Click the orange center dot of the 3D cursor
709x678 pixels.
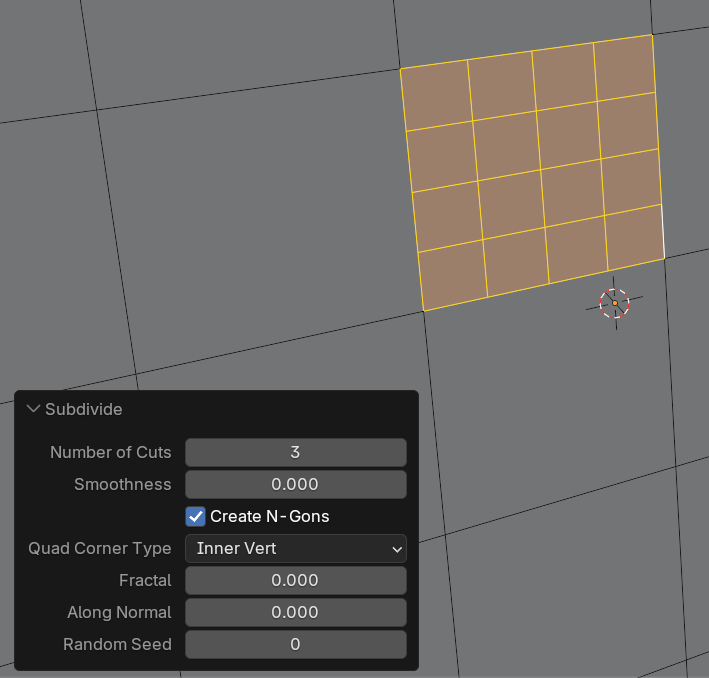[x=614, y=303]
